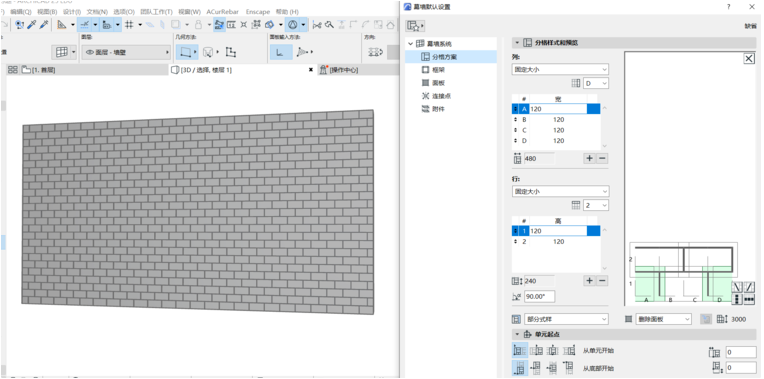Viewport: 764px width, 379px height.
Task: Click the direction flip icon
Action: pos(375,52)
